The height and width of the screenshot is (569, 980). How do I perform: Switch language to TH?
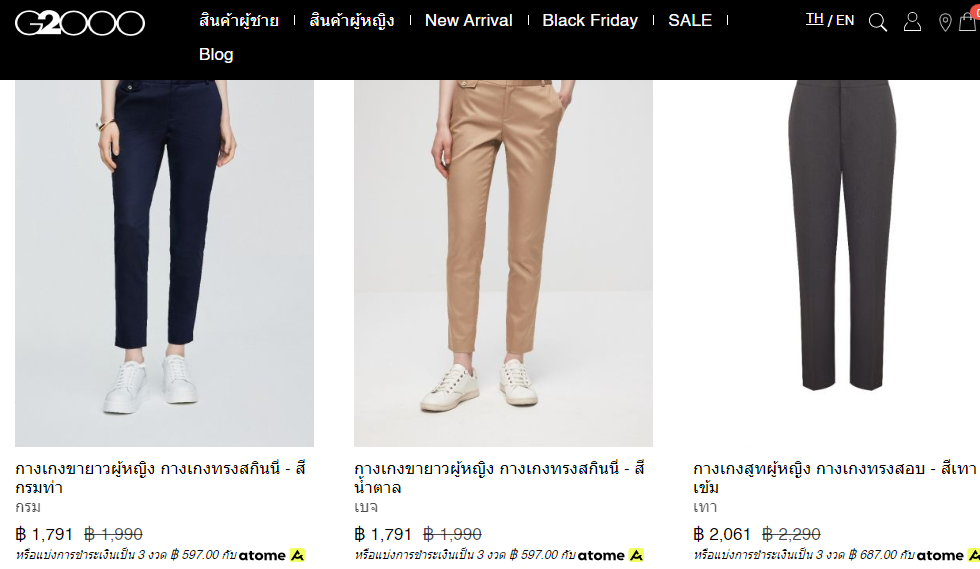coord(814,19)
